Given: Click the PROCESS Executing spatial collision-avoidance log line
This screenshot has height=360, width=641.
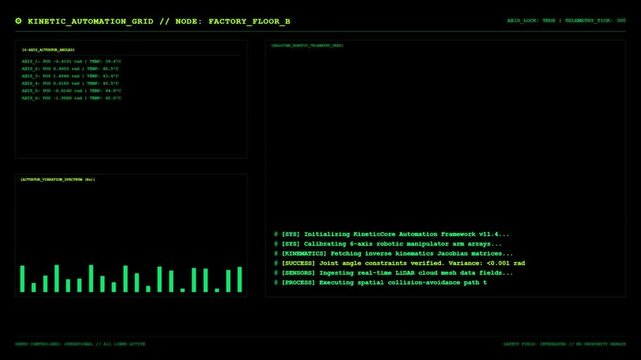Looking at the screenshot, I should click(x=381, y=283).
